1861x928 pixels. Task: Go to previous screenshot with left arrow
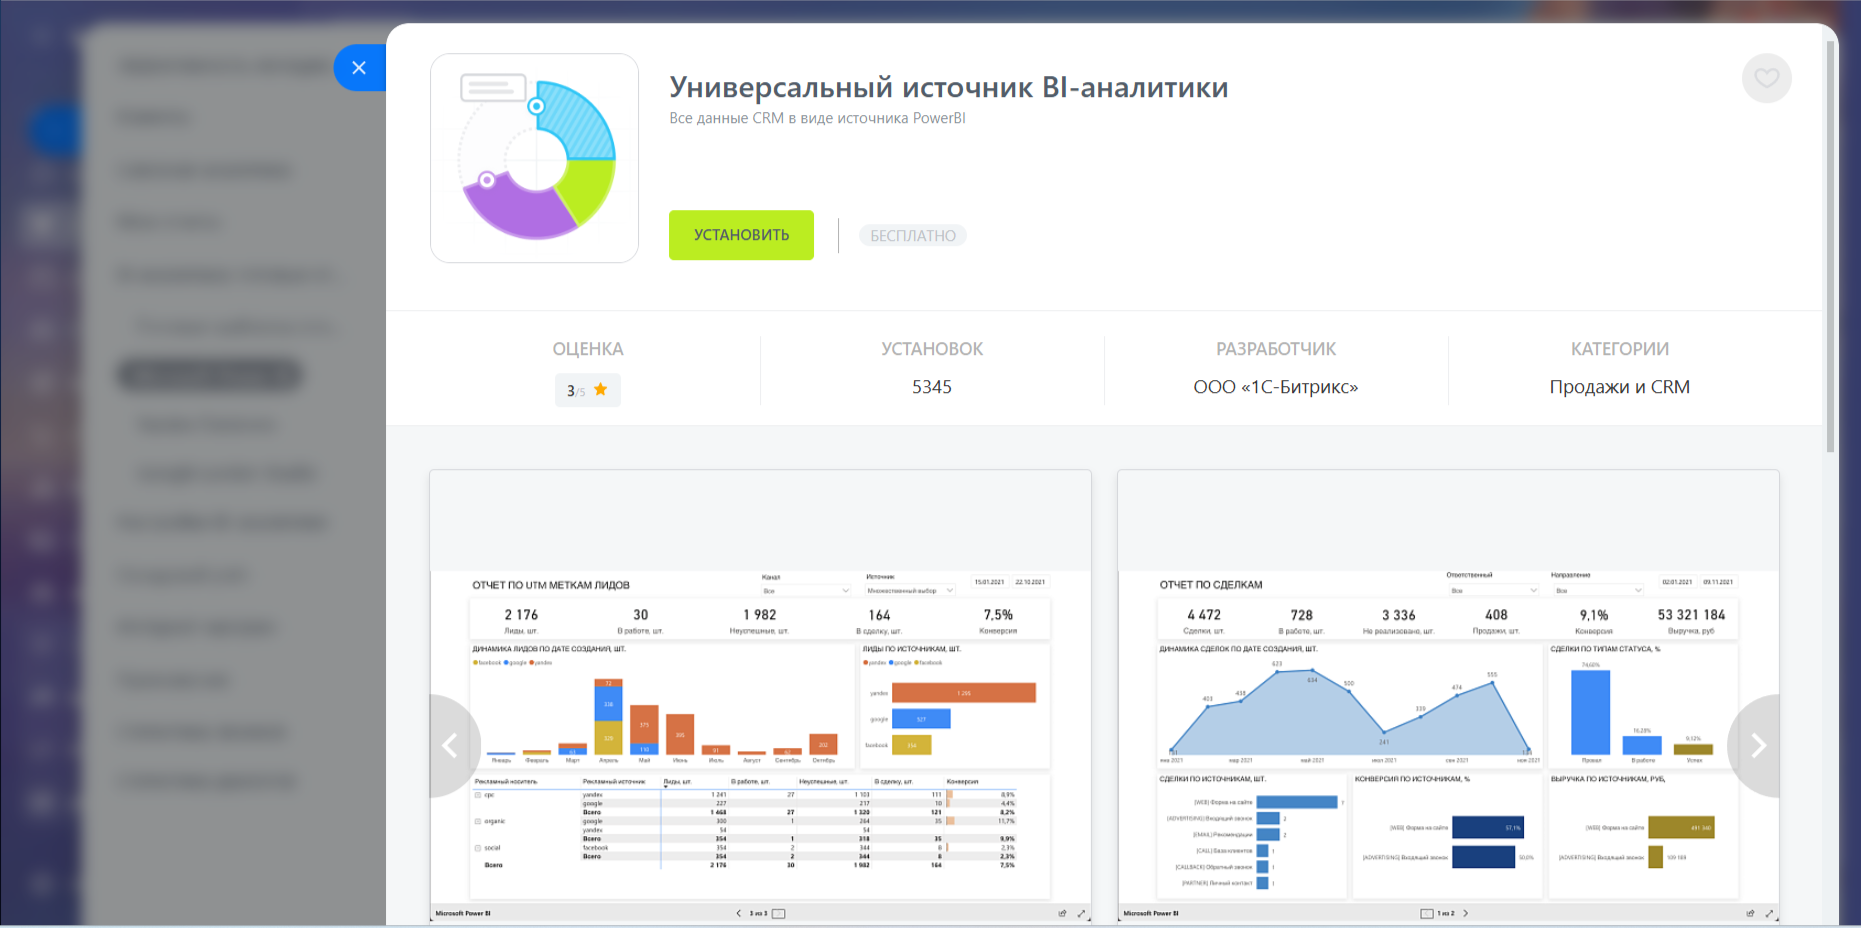pyautogui.click(x=451, y=746)
